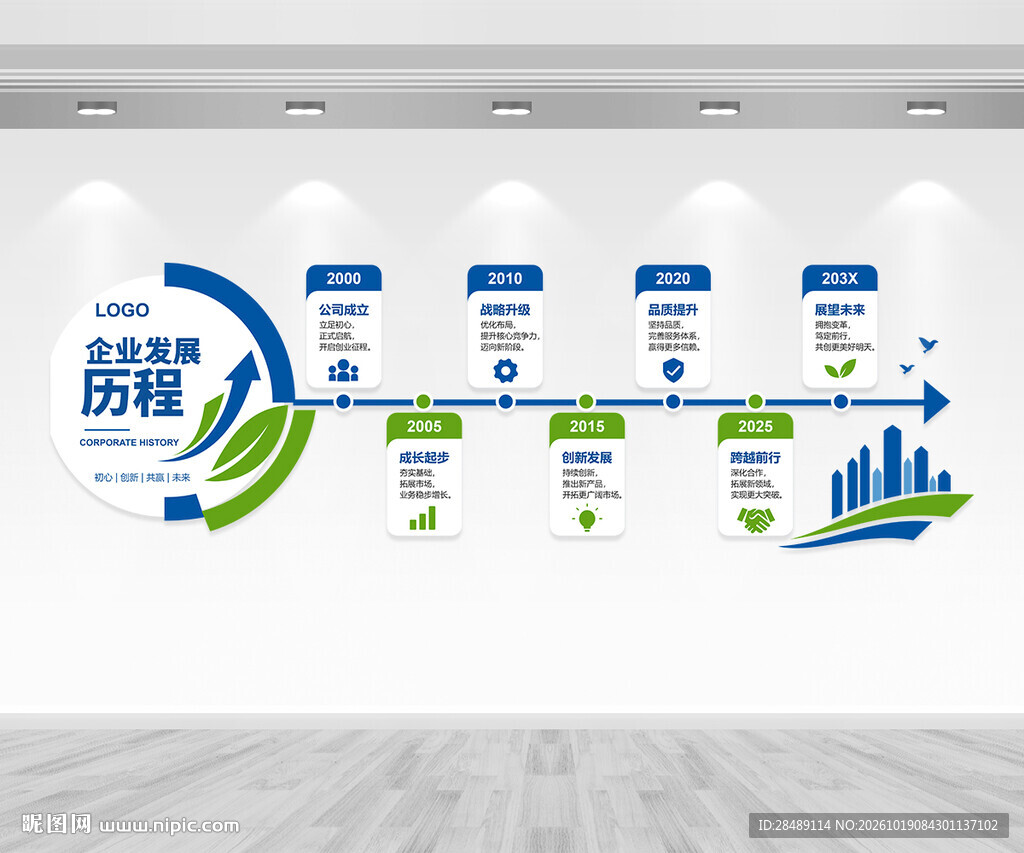Click the leaf sprout icon in the 203X card
Screen dimensions: 1024x853
840,369
